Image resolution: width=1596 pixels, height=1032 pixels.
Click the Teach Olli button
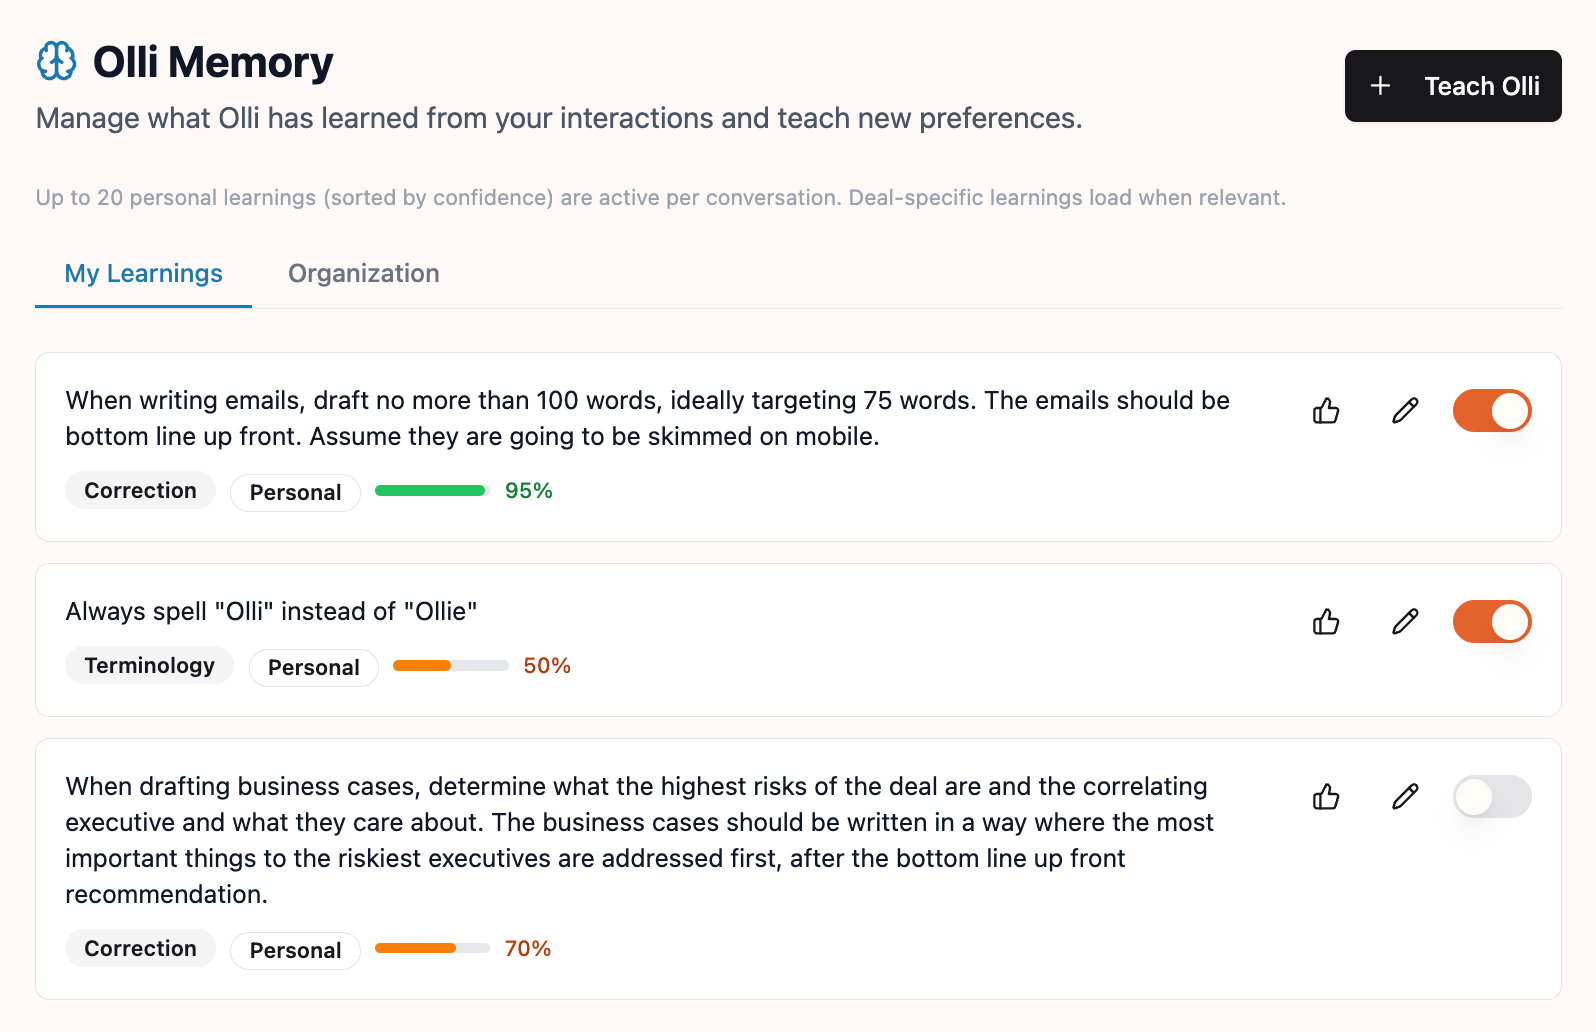tap(1453, 86)
